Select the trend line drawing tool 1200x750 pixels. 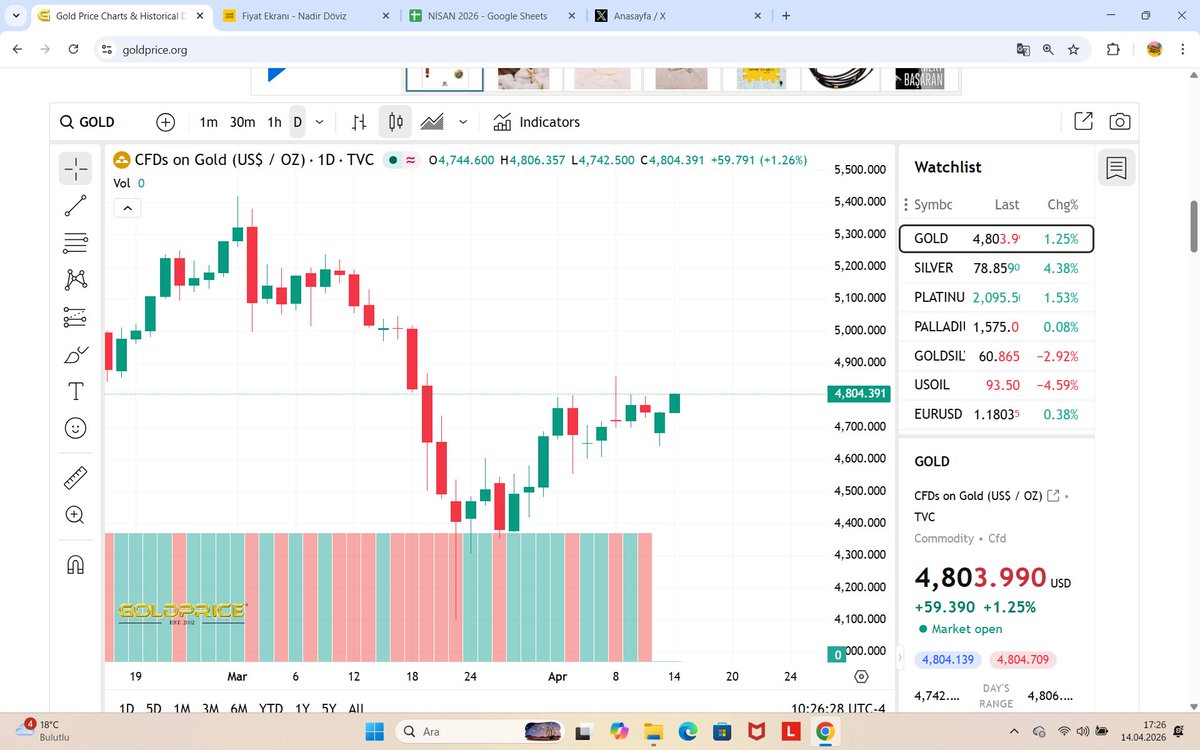pyautogui.click(x=76, y=206)
